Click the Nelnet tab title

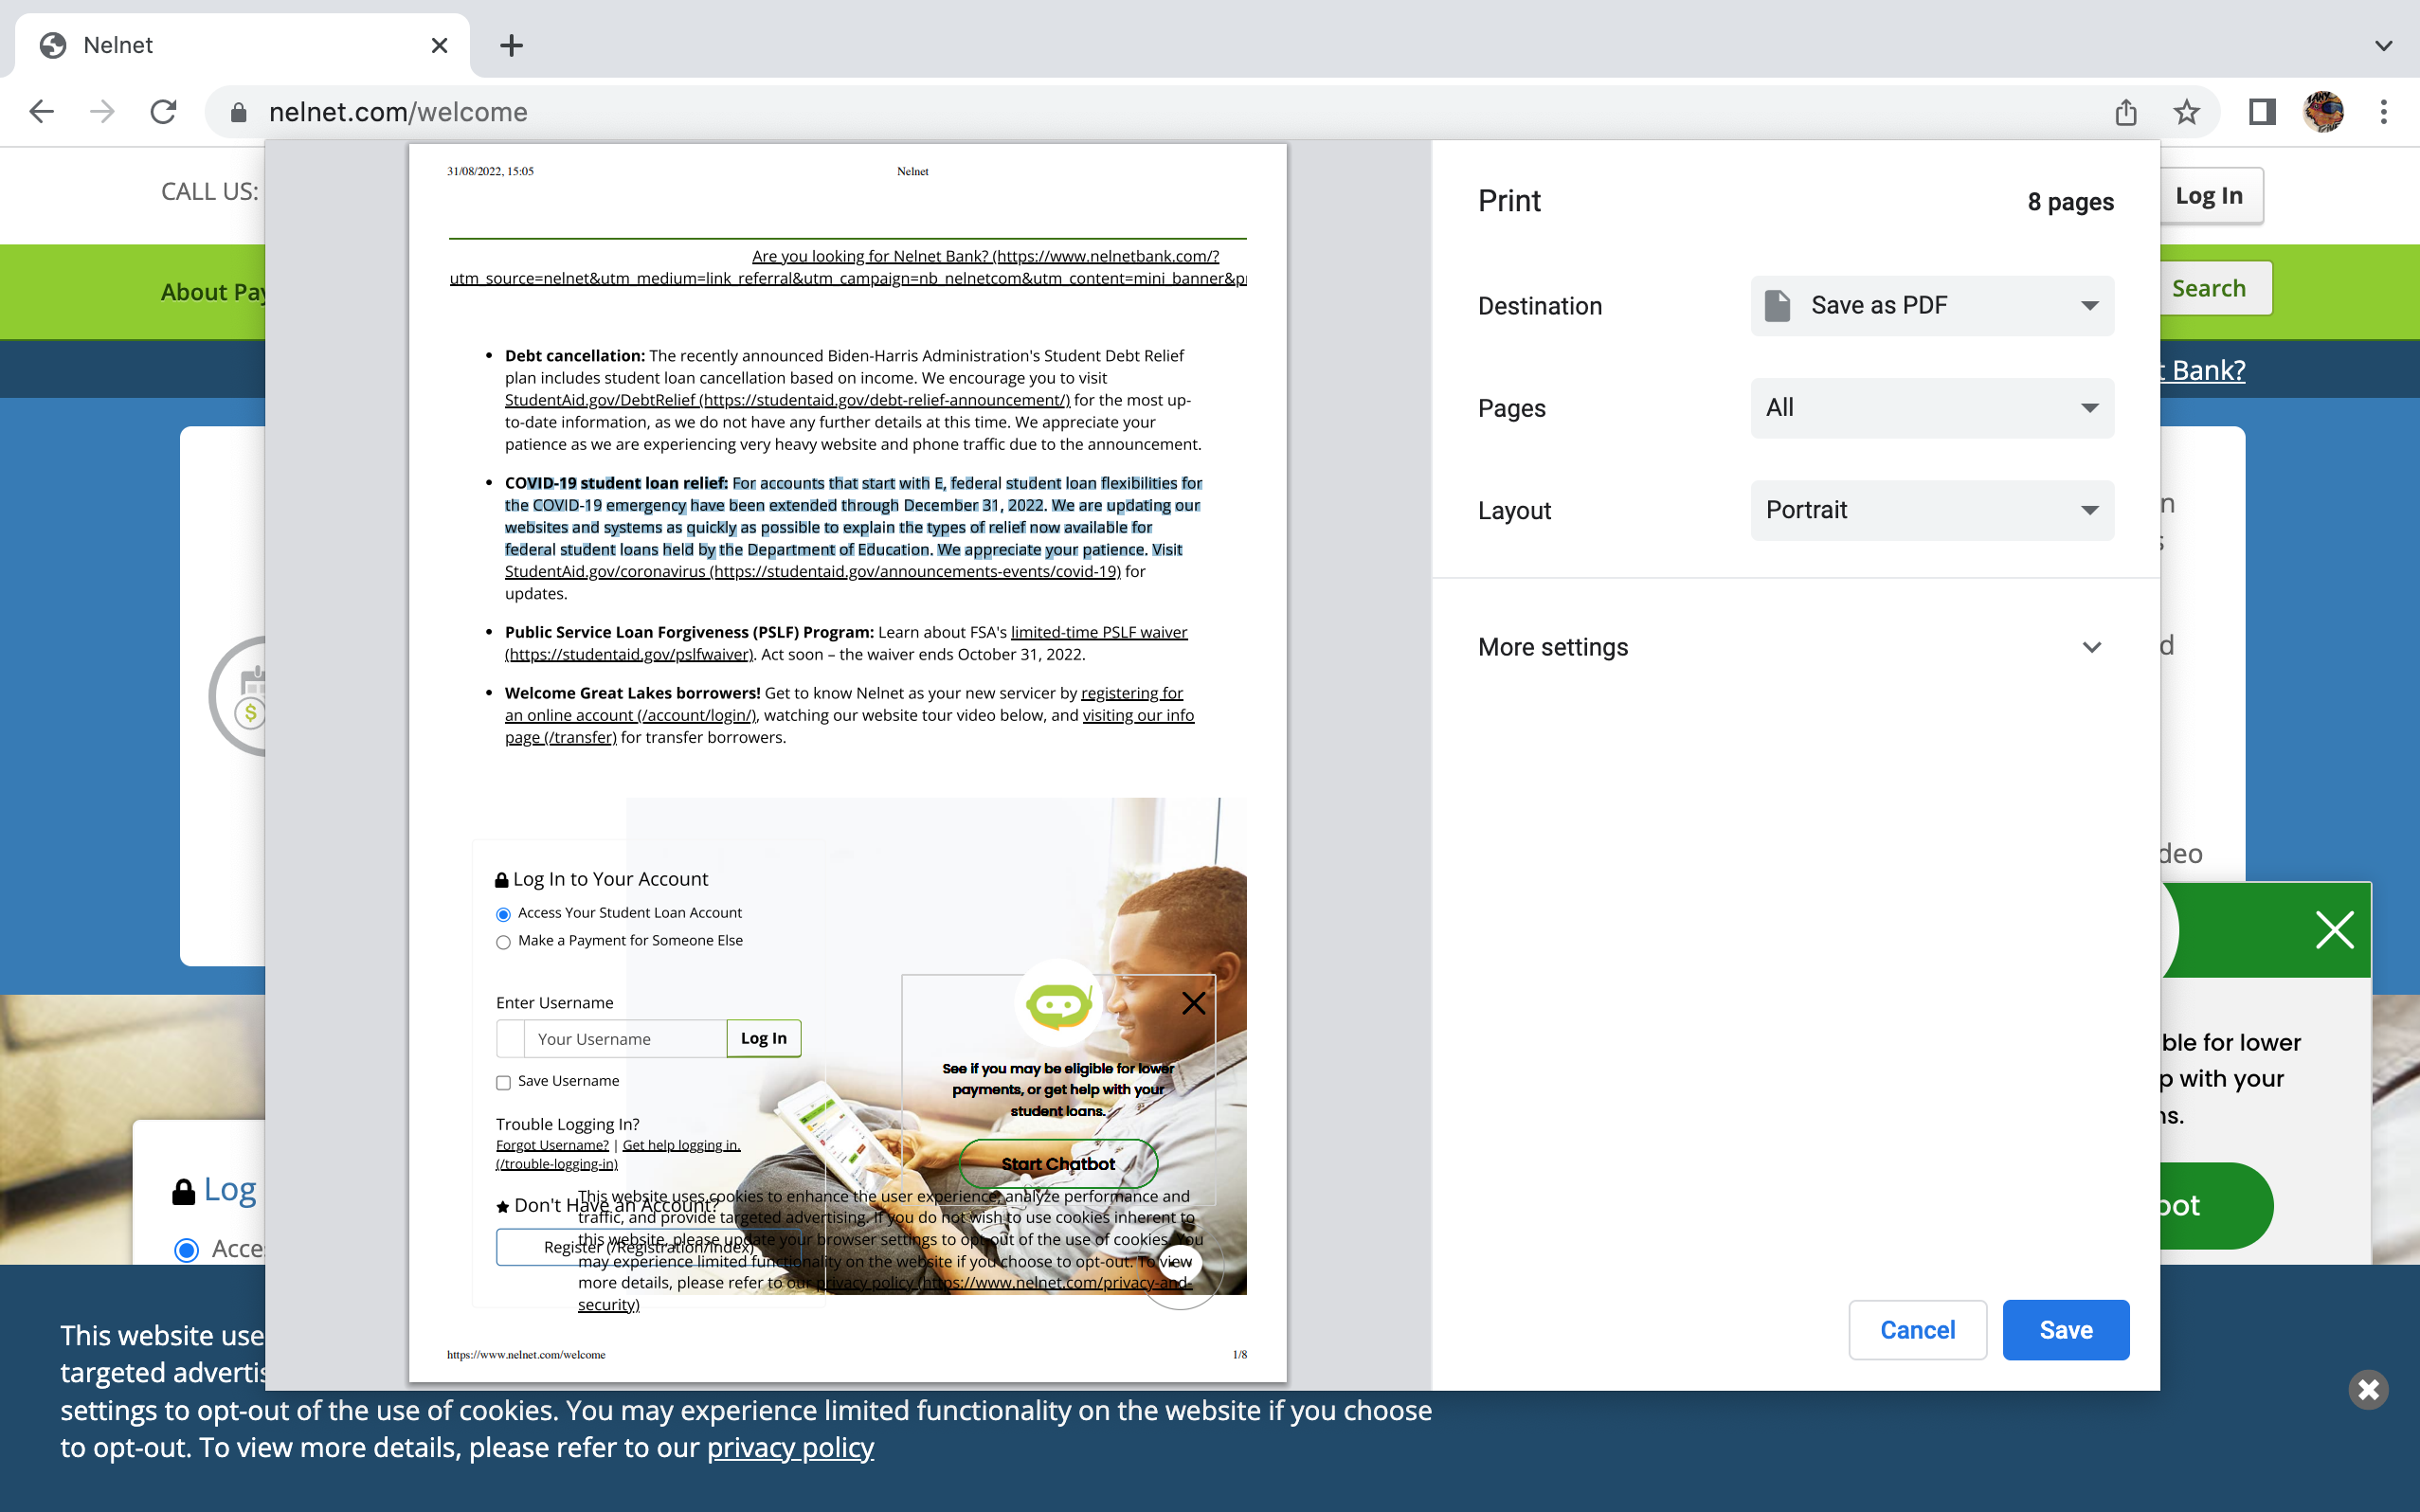click(x=118, y=45)
